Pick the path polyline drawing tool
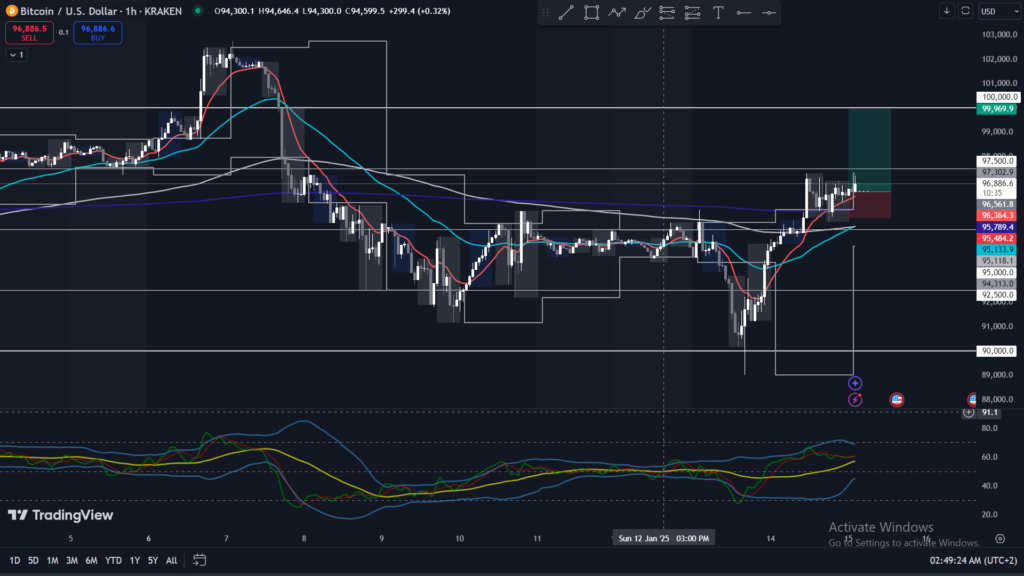 [x=617, y=12]
